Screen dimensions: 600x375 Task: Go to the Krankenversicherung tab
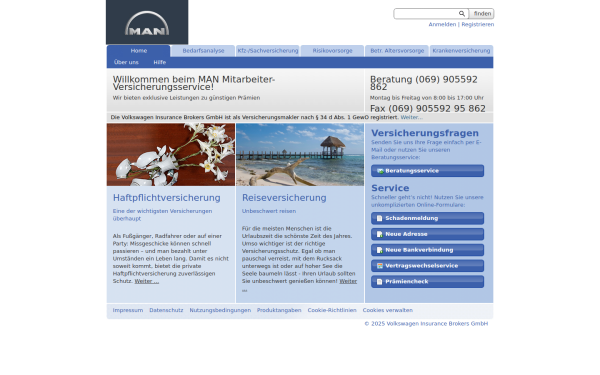coord(461,51)
